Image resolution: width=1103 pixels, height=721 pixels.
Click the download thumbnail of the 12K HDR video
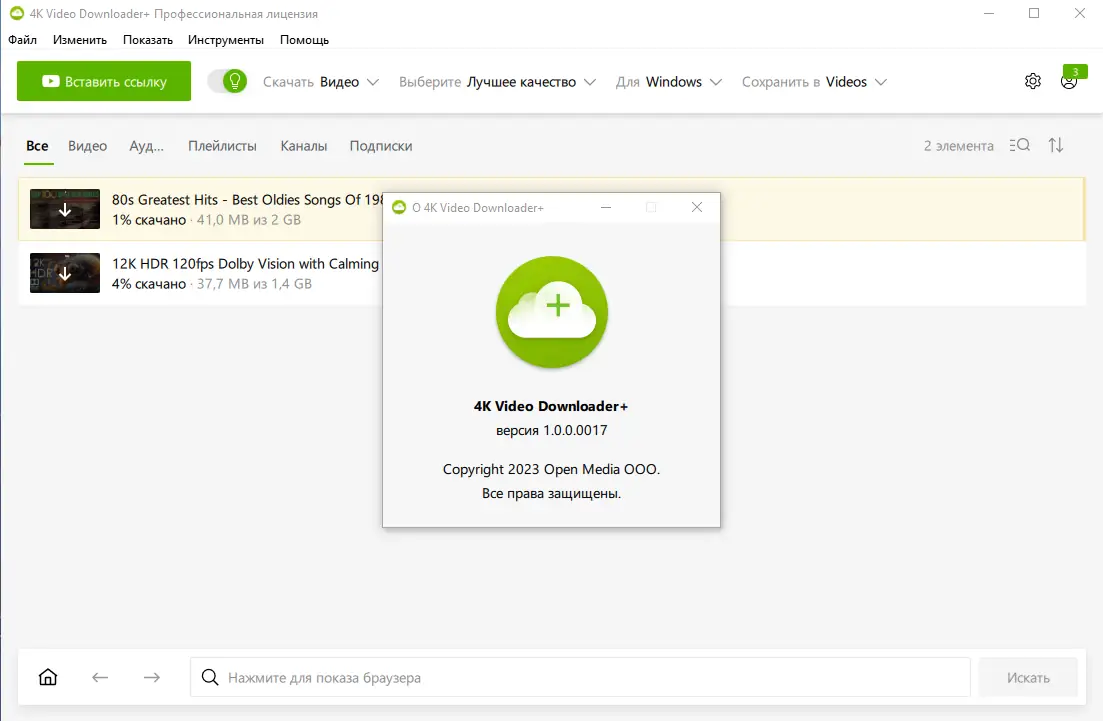64,273
